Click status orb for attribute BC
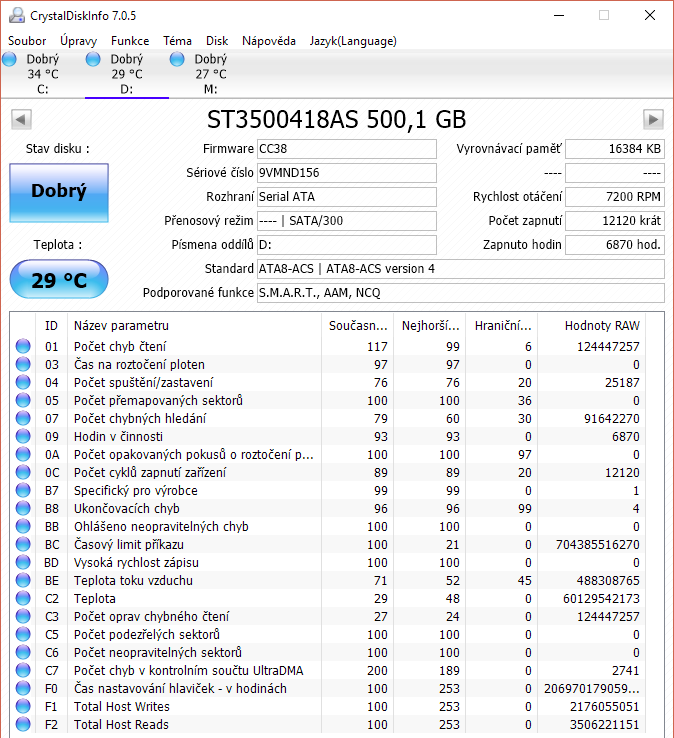 coord(23,544)
